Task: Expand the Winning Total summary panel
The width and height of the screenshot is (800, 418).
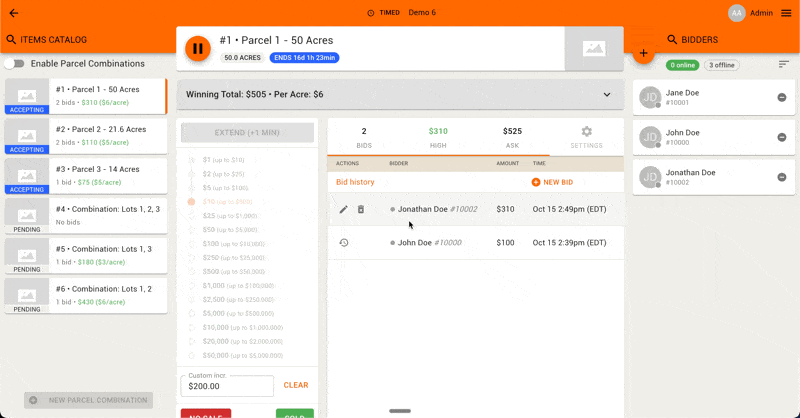Action: pyautogui.click(x=606, y=95)
